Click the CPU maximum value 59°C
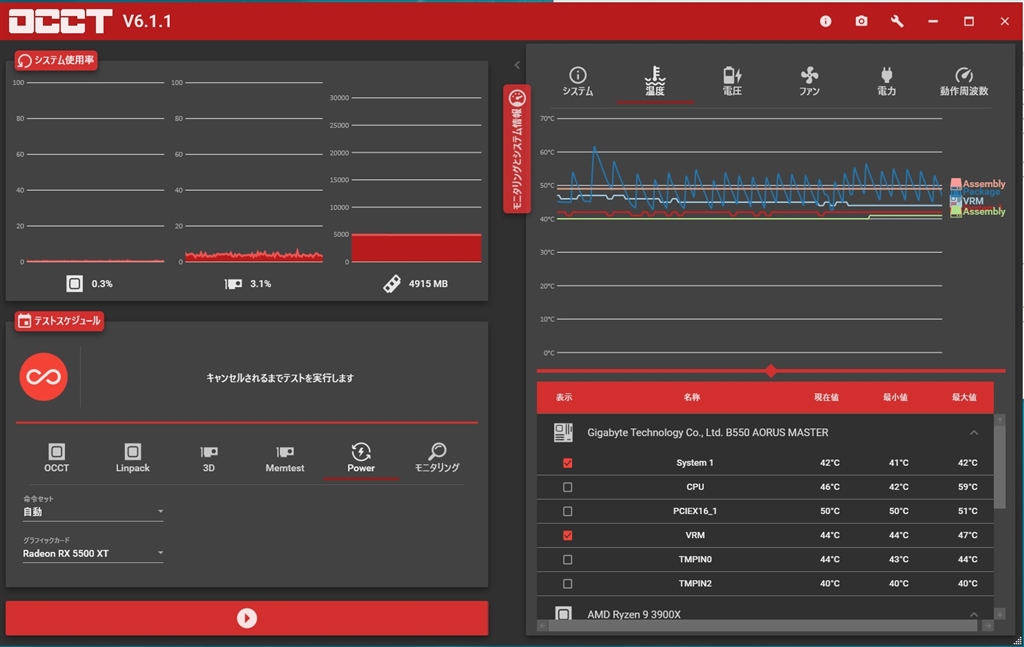 [x=967, y=487]
